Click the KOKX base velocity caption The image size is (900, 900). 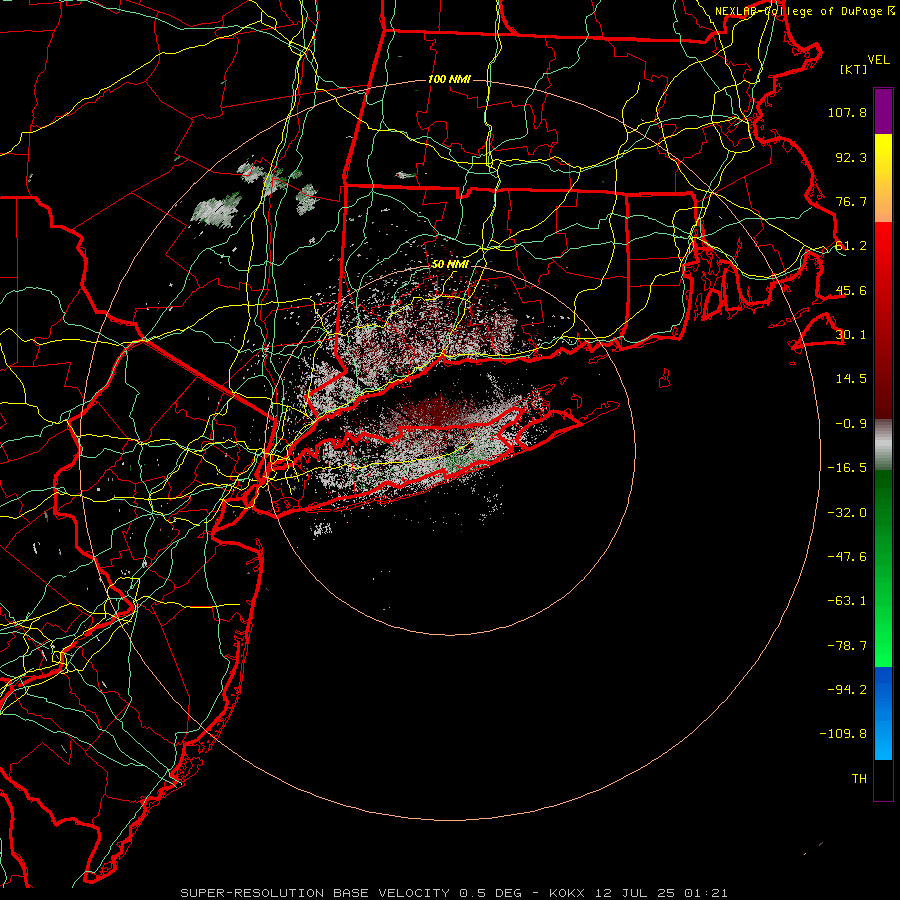pyautogui.click(x=454, y=893)
